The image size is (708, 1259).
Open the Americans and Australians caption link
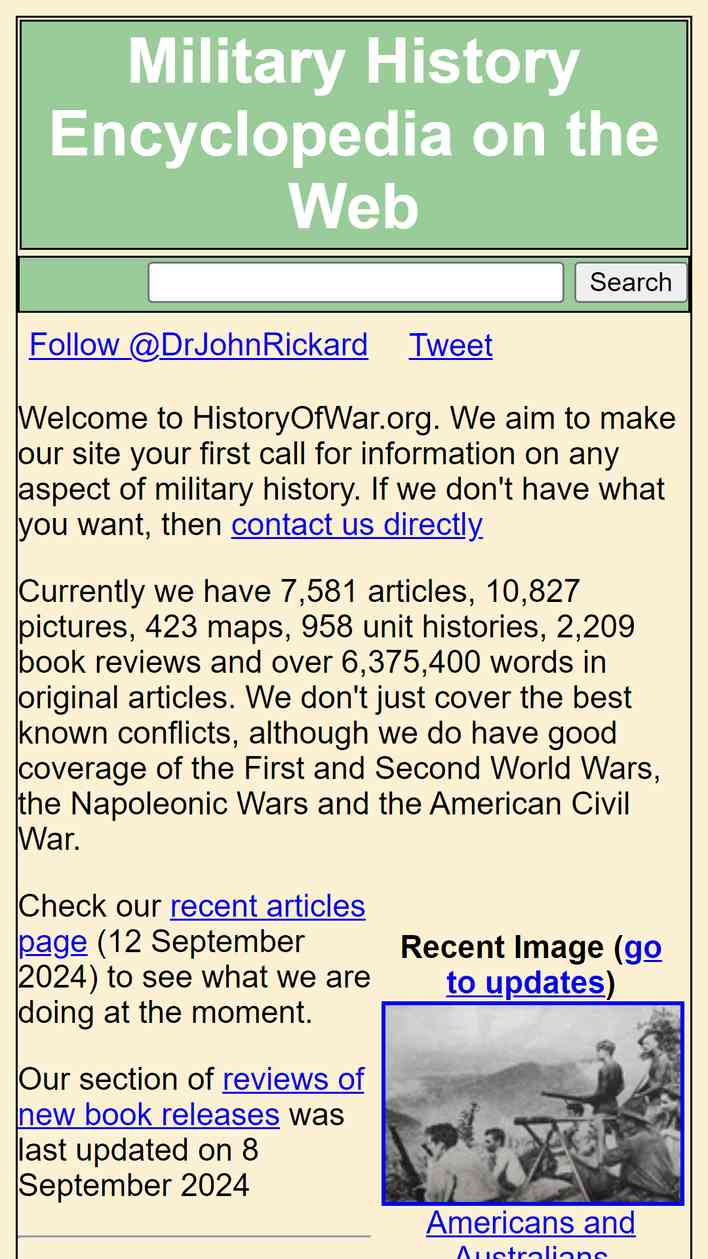pos(531,1234)
